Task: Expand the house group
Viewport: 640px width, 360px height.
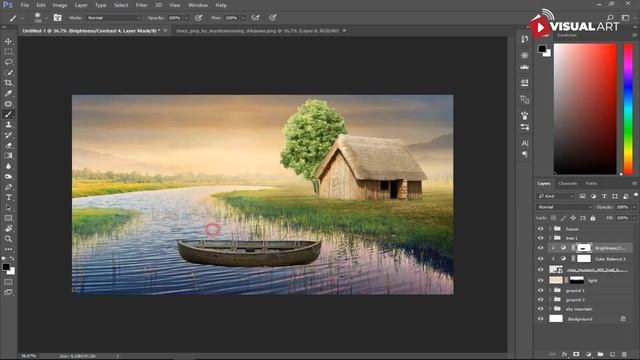Action: point(550,229)
